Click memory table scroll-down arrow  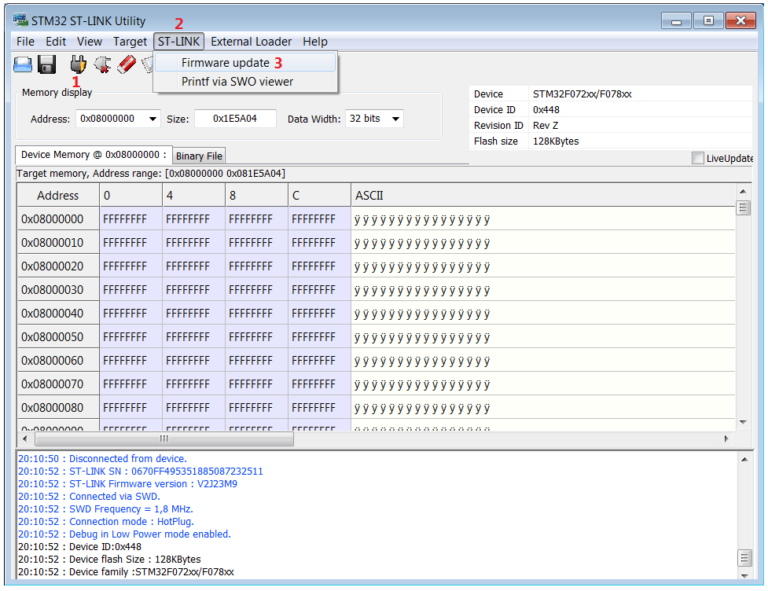click(x=743, y=422)
